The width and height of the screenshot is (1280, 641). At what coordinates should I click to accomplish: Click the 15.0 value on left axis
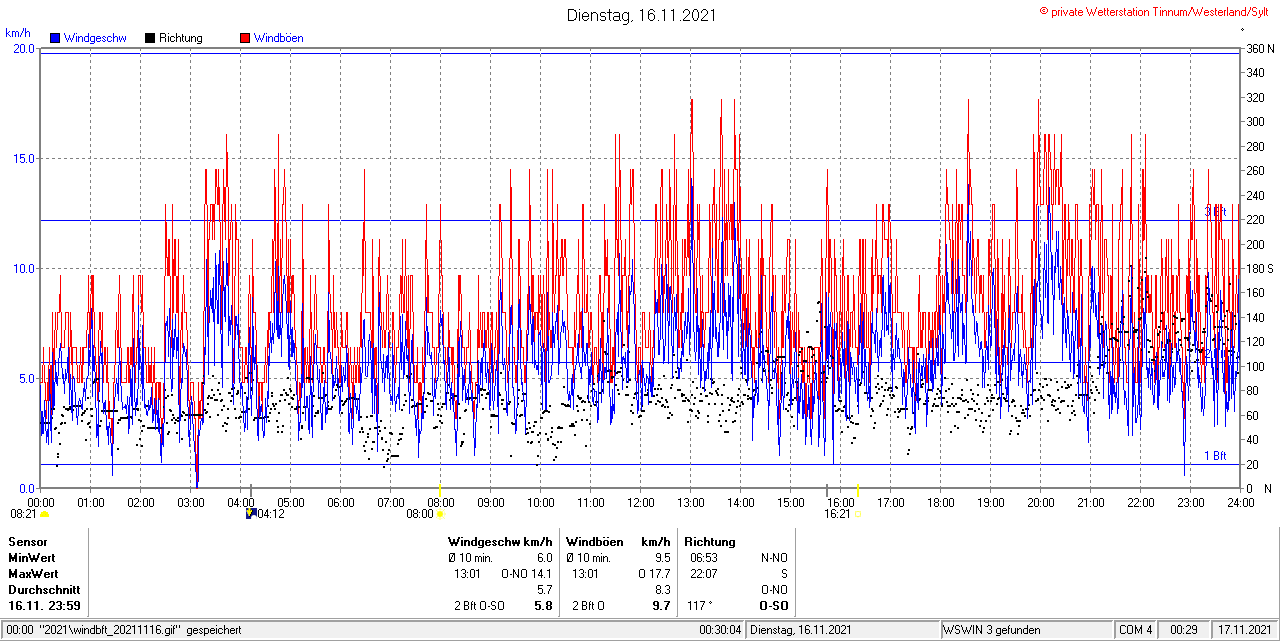(x=22, y=158)
